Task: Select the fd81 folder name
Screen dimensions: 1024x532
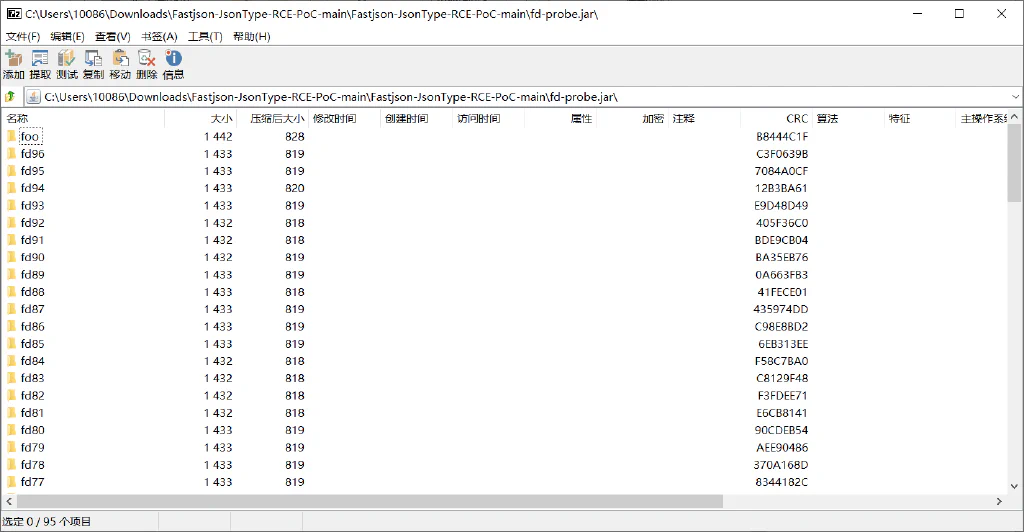Action: tap(32, 413)
